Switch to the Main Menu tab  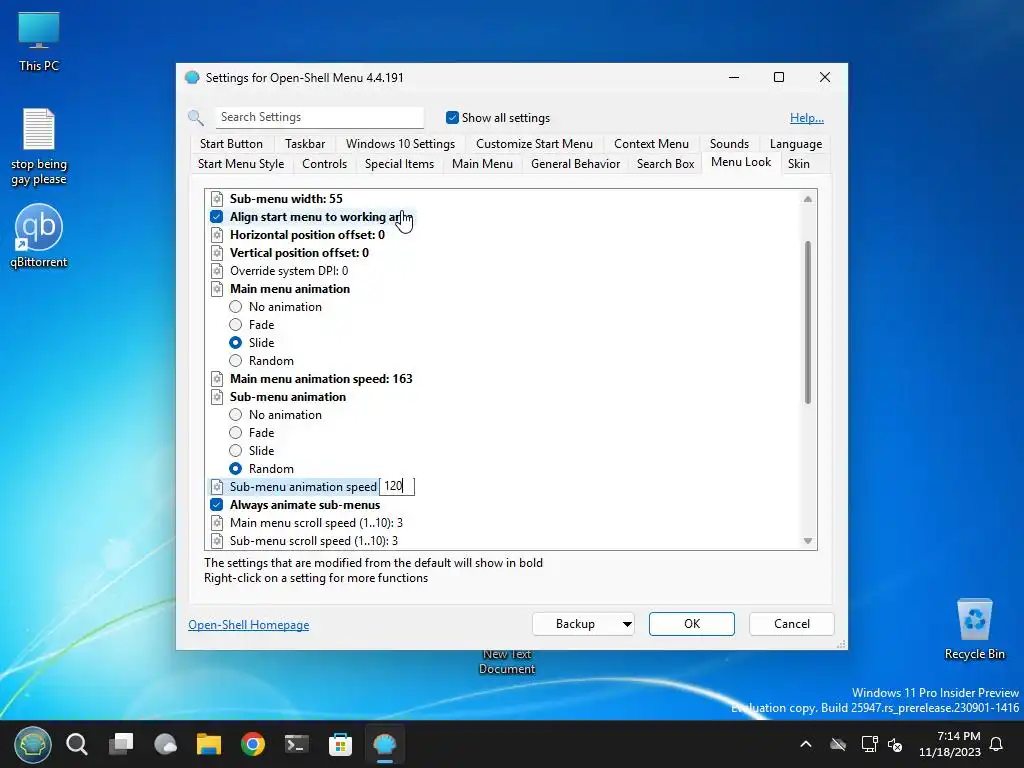(x=483, y=164)
